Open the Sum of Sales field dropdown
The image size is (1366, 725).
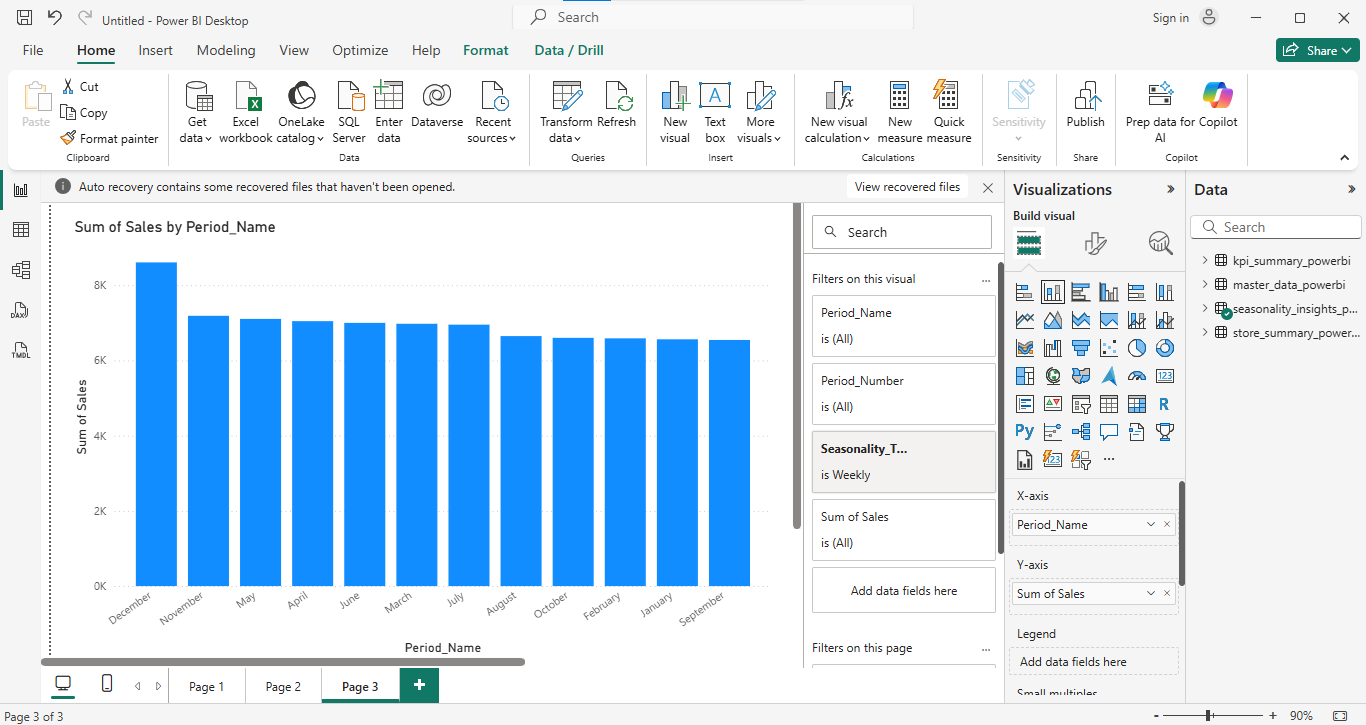click(1152, 593)
